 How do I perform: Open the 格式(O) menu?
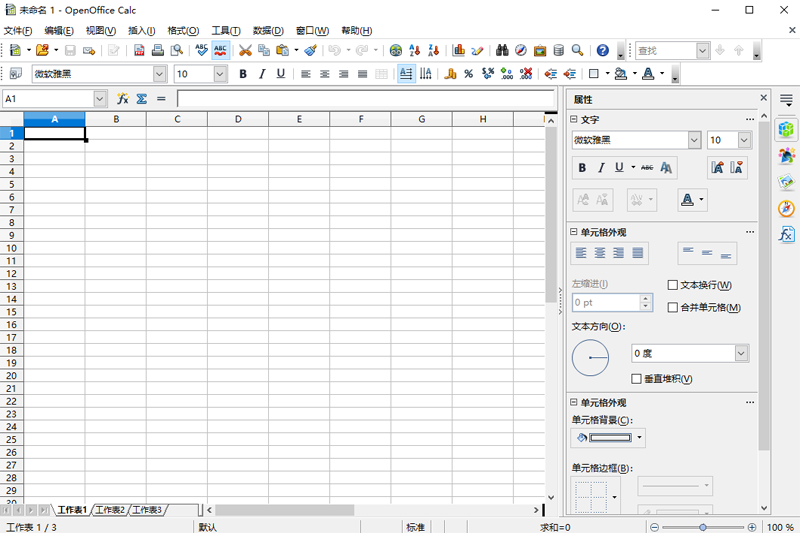(183, 31)
